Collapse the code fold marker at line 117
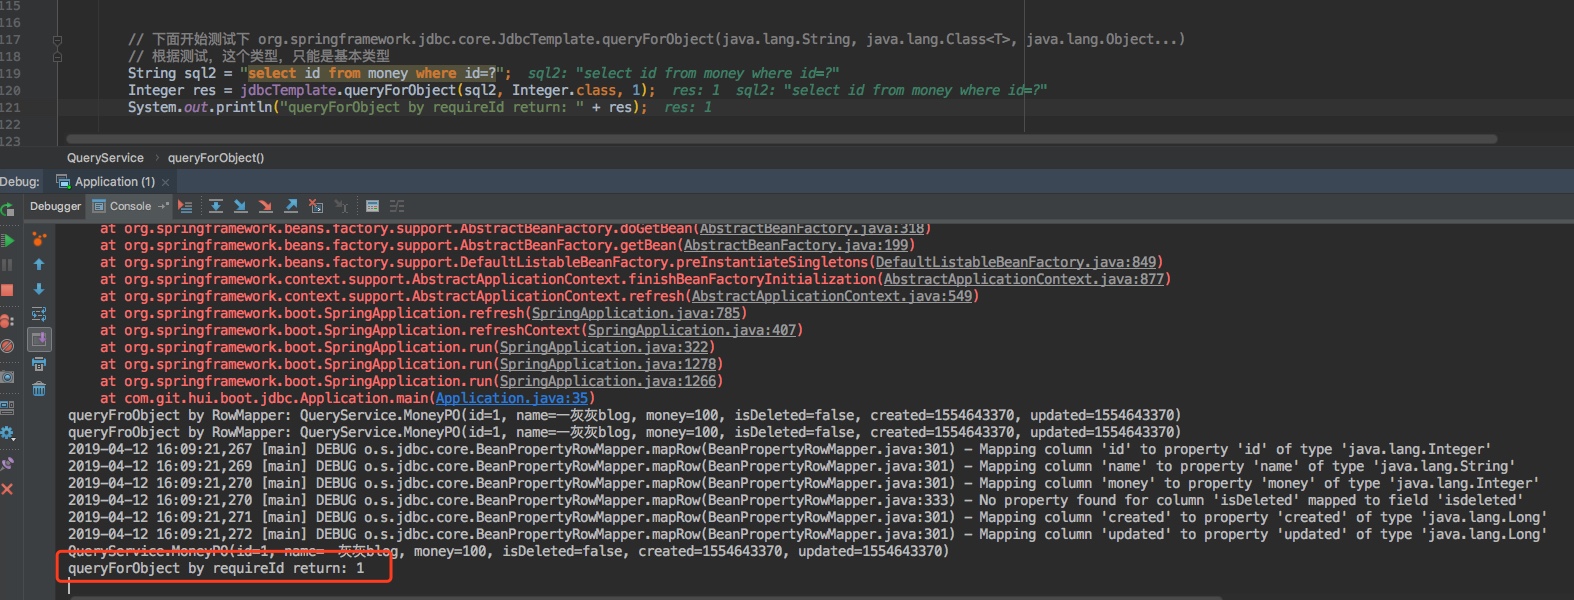This screenshot has height=600, width=1574. (57, 40)
